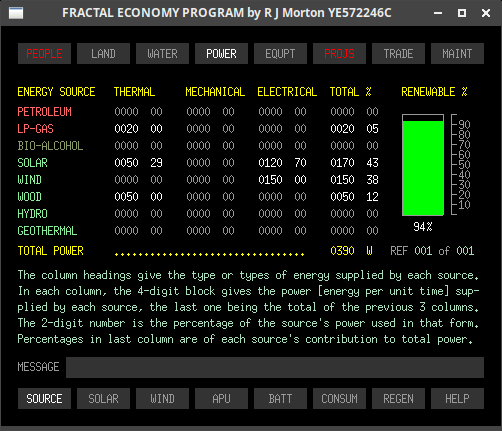502x431 pixels.
Task: Maximize the Fractal Economy window
Action: click(462, 13)
